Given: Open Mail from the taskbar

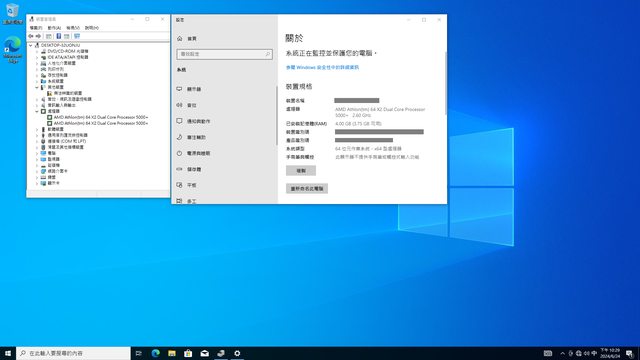Looking at the screenshot, I should pyautogui.click(x=204, y=353).
